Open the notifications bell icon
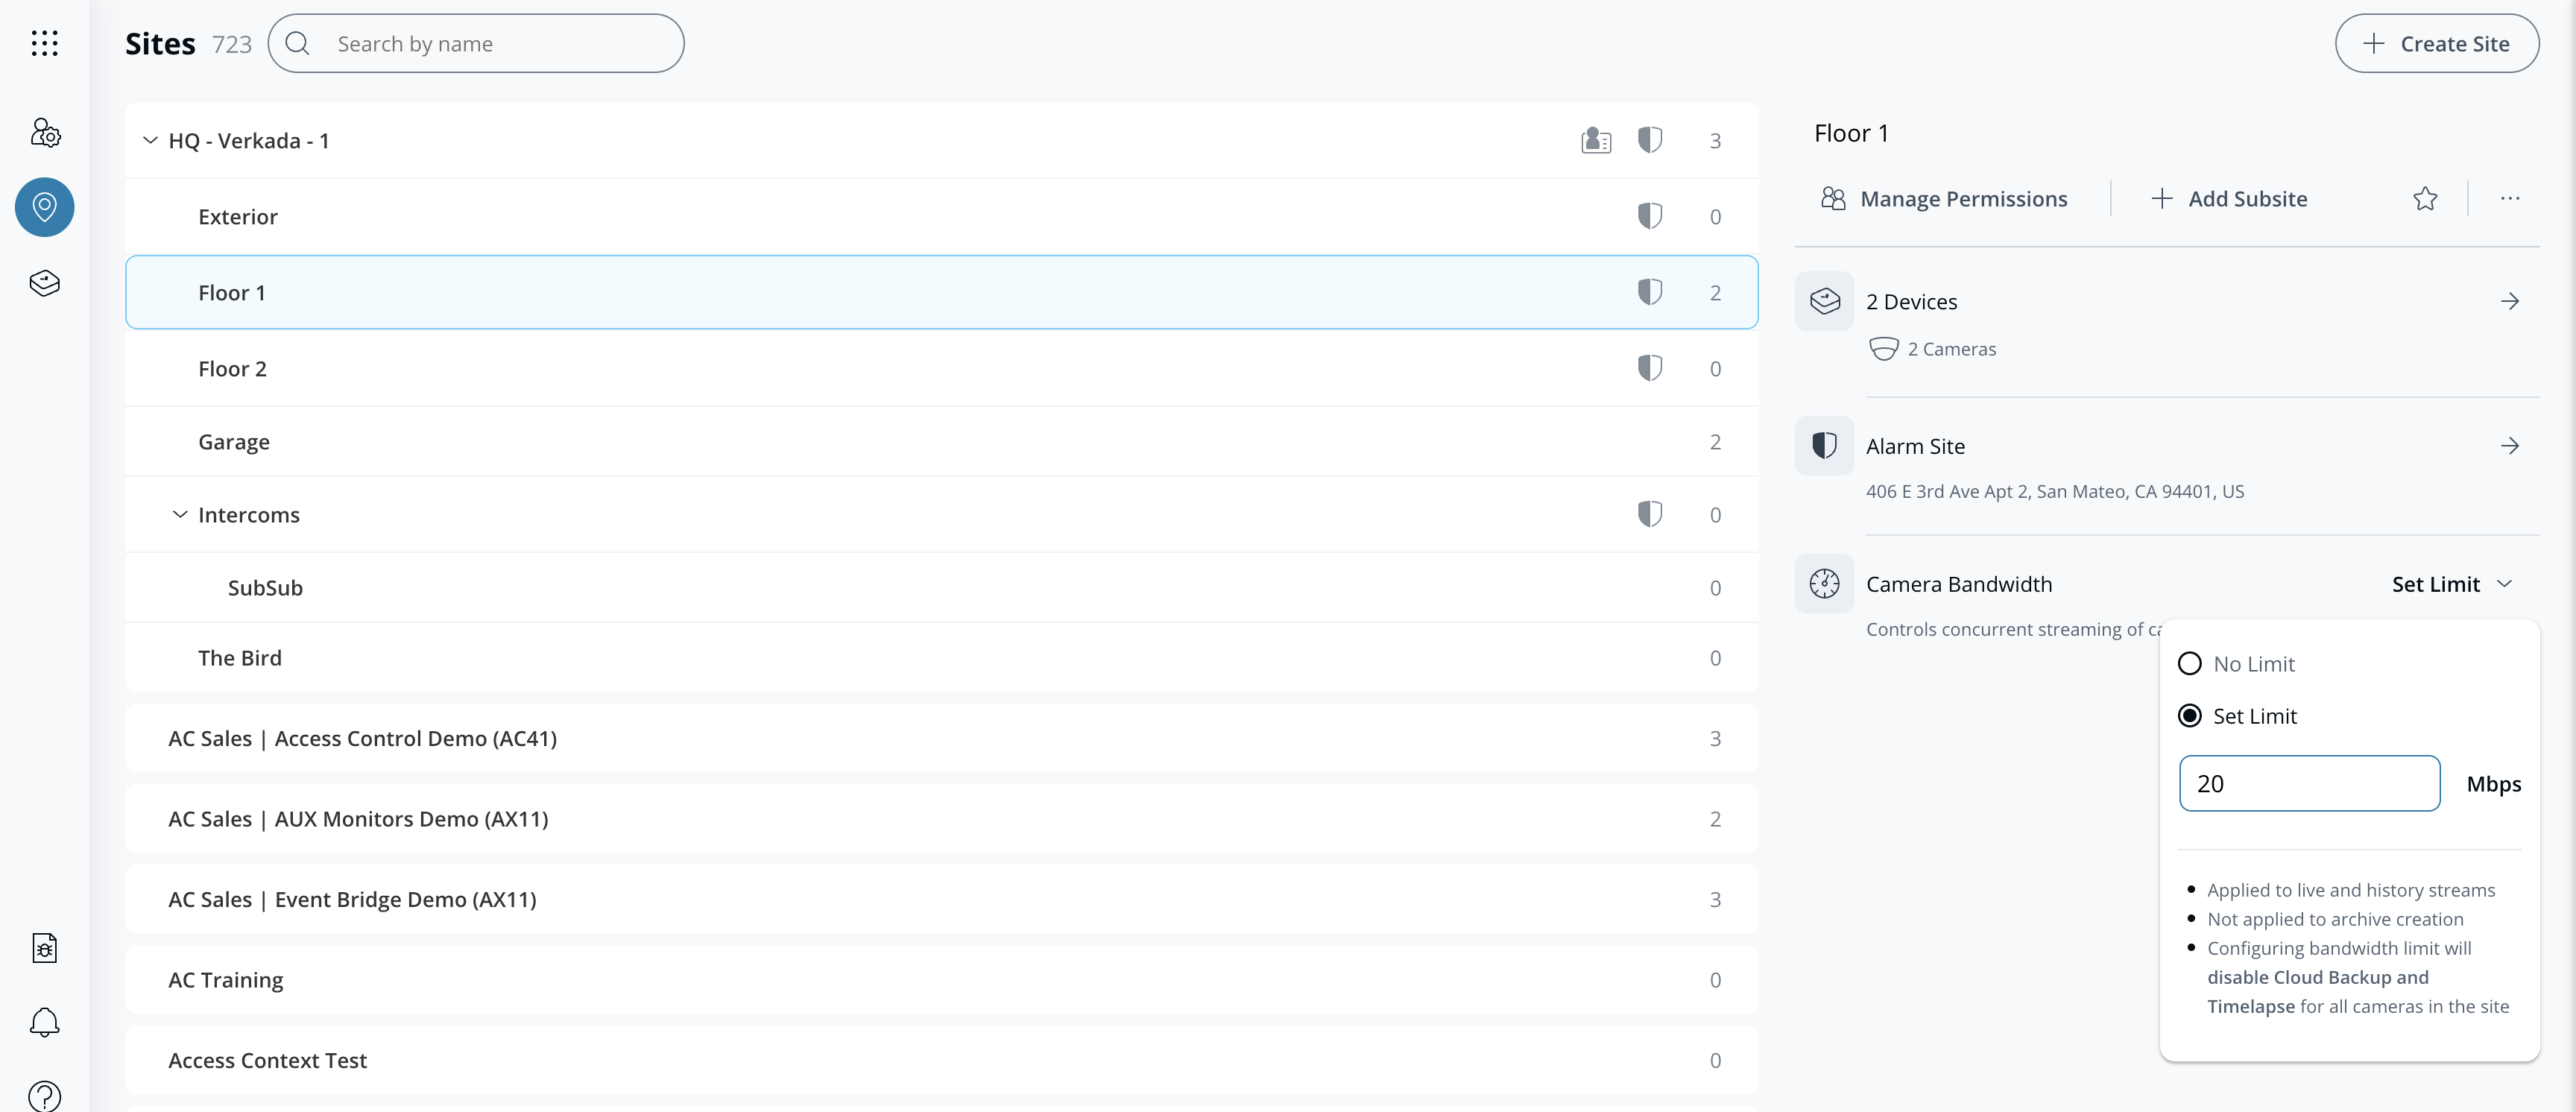 click(44, 1022)
